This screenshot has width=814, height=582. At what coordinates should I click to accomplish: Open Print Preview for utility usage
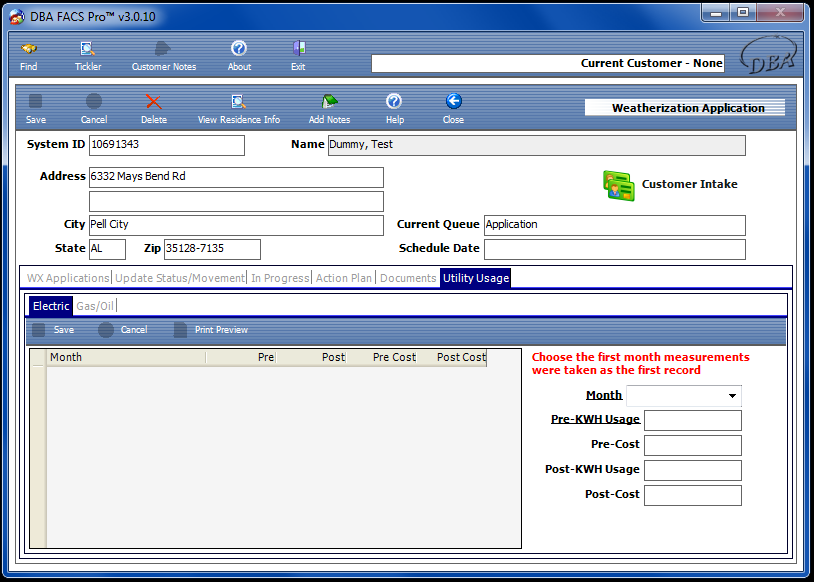210,330
